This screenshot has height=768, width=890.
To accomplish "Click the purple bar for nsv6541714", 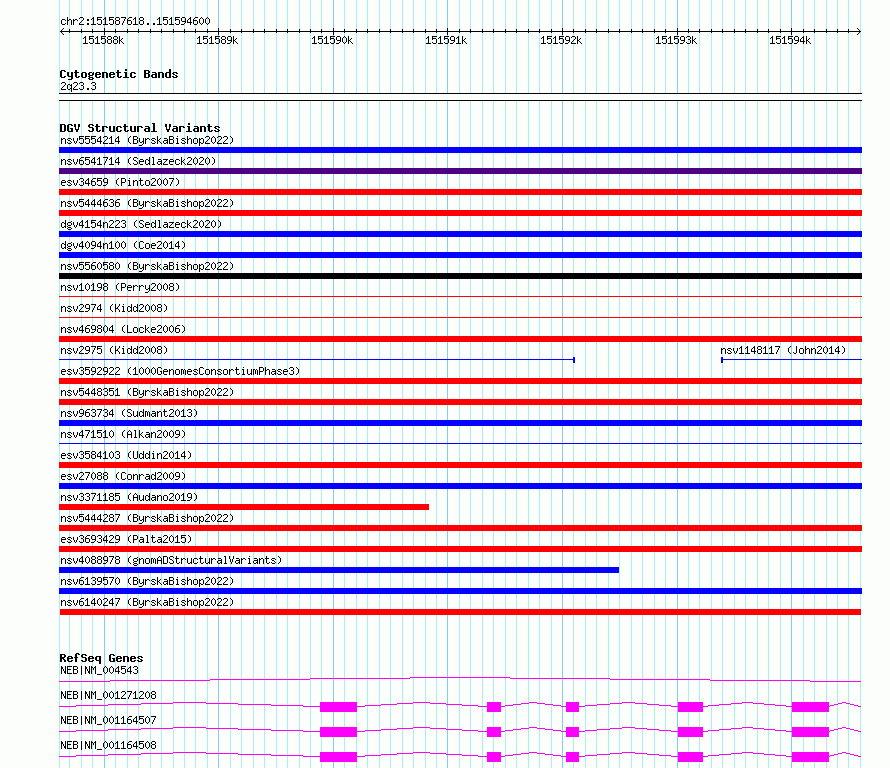I will pos(460,171).
